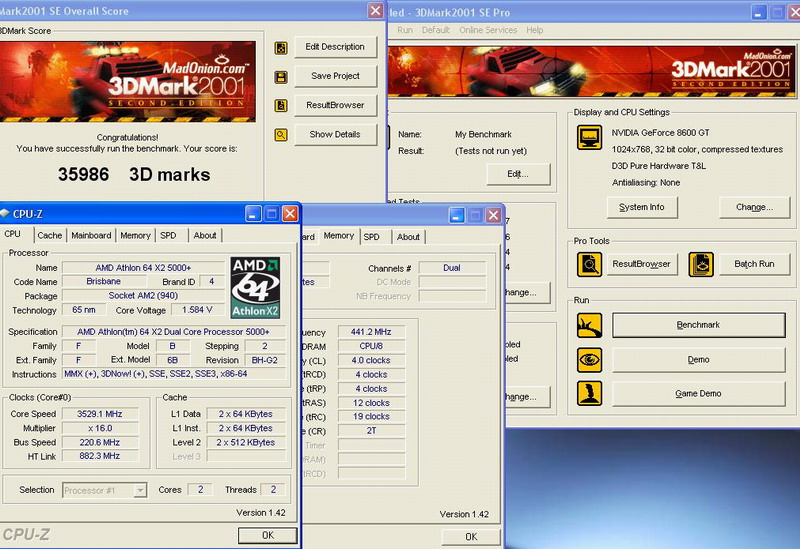Click the Level 2 cache 2 x 512 KBytes value
Screen dimensions: 800x549
246,442
